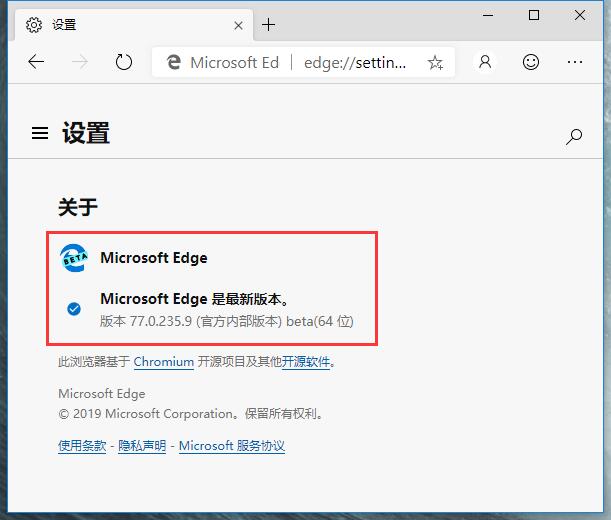Click the disabled forward arrow button

(80, 62)
